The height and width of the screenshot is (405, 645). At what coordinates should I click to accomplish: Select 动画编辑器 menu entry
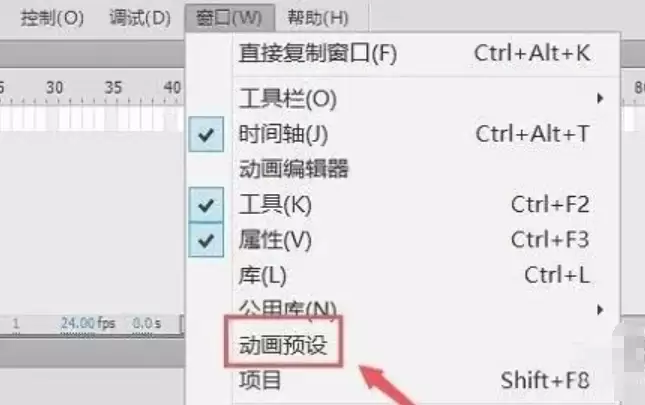(415, 169)
